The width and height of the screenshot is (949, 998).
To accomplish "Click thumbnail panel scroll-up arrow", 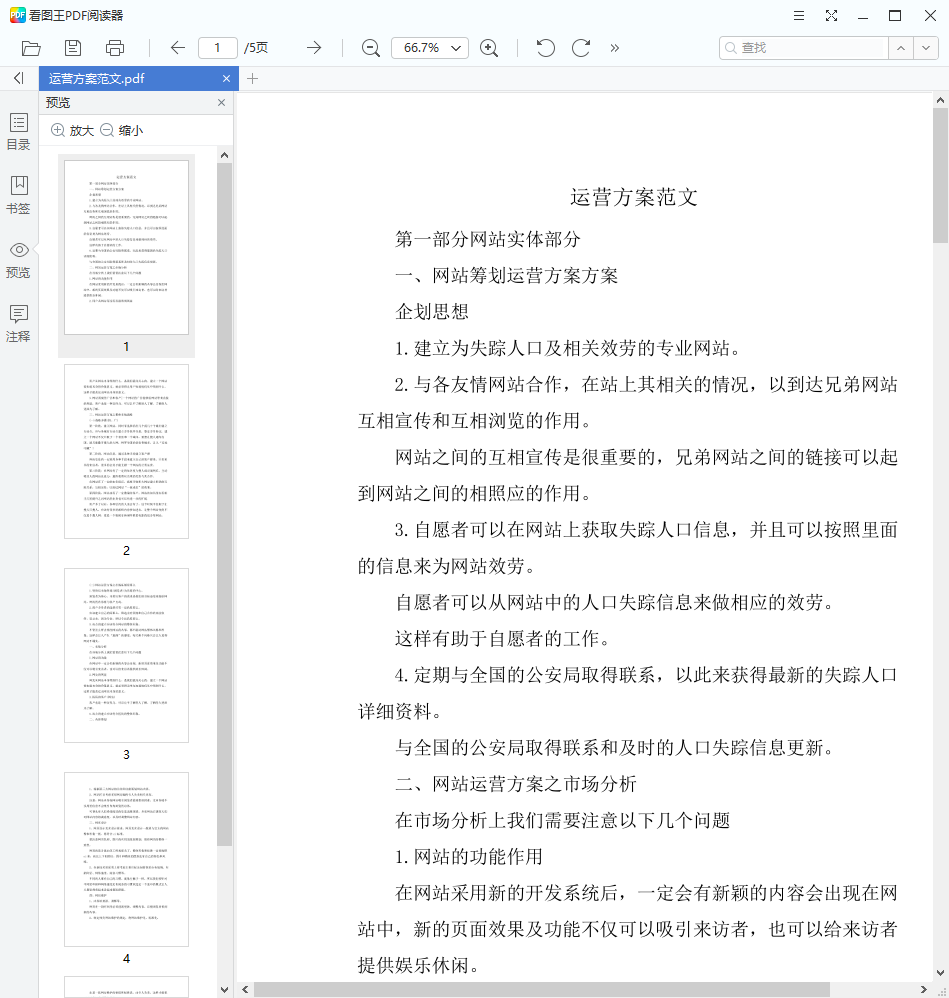I will (x=224, y=155).
